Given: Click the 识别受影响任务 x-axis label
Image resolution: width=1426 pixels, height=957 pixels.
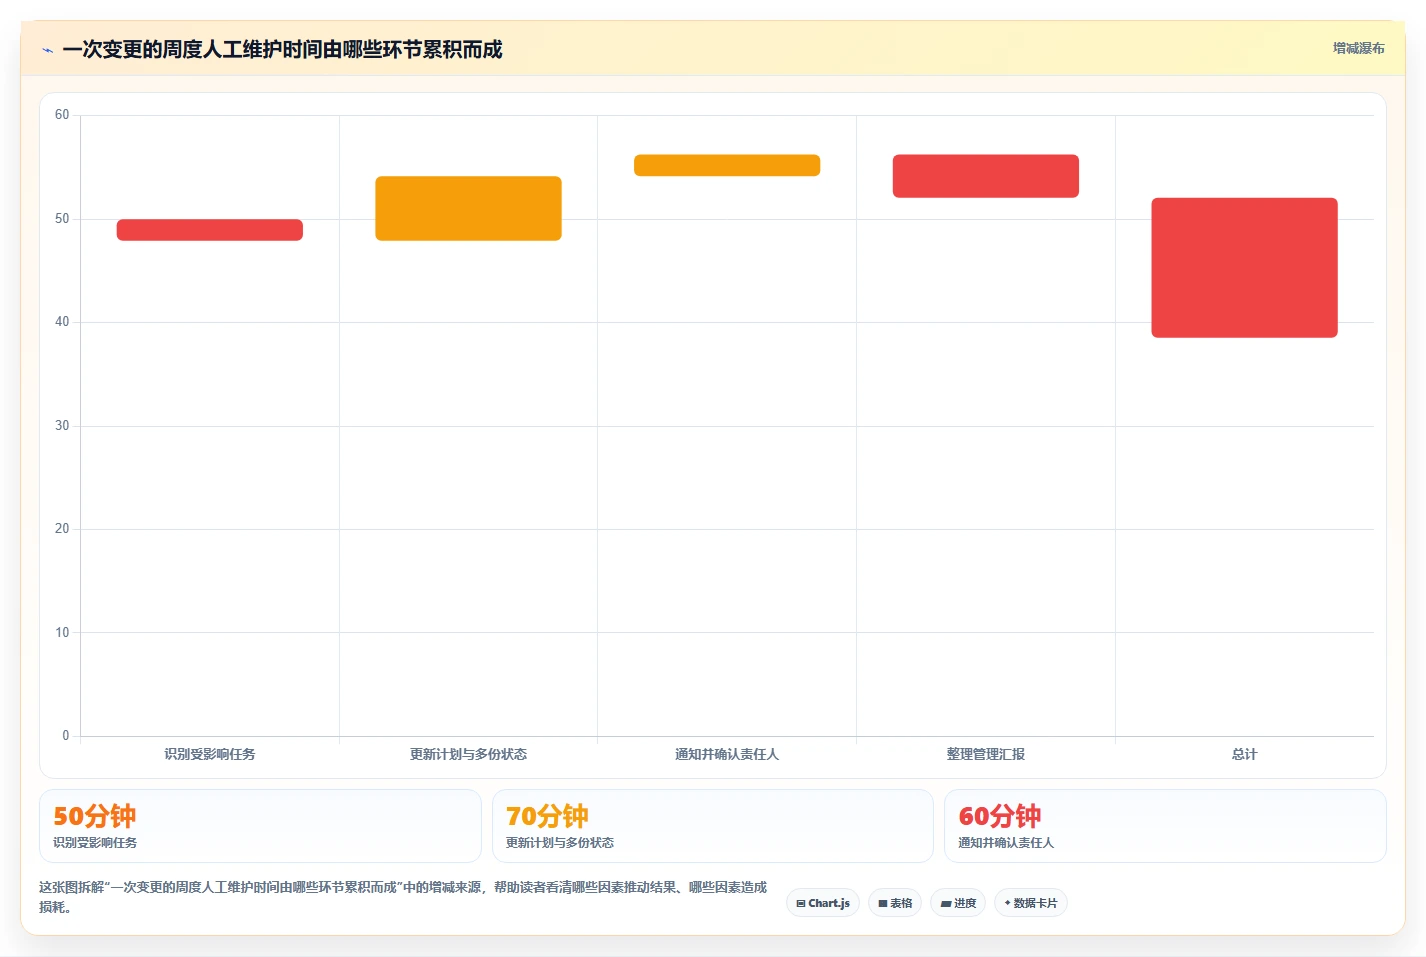Looking at the screenshot, I should point(210,754).
